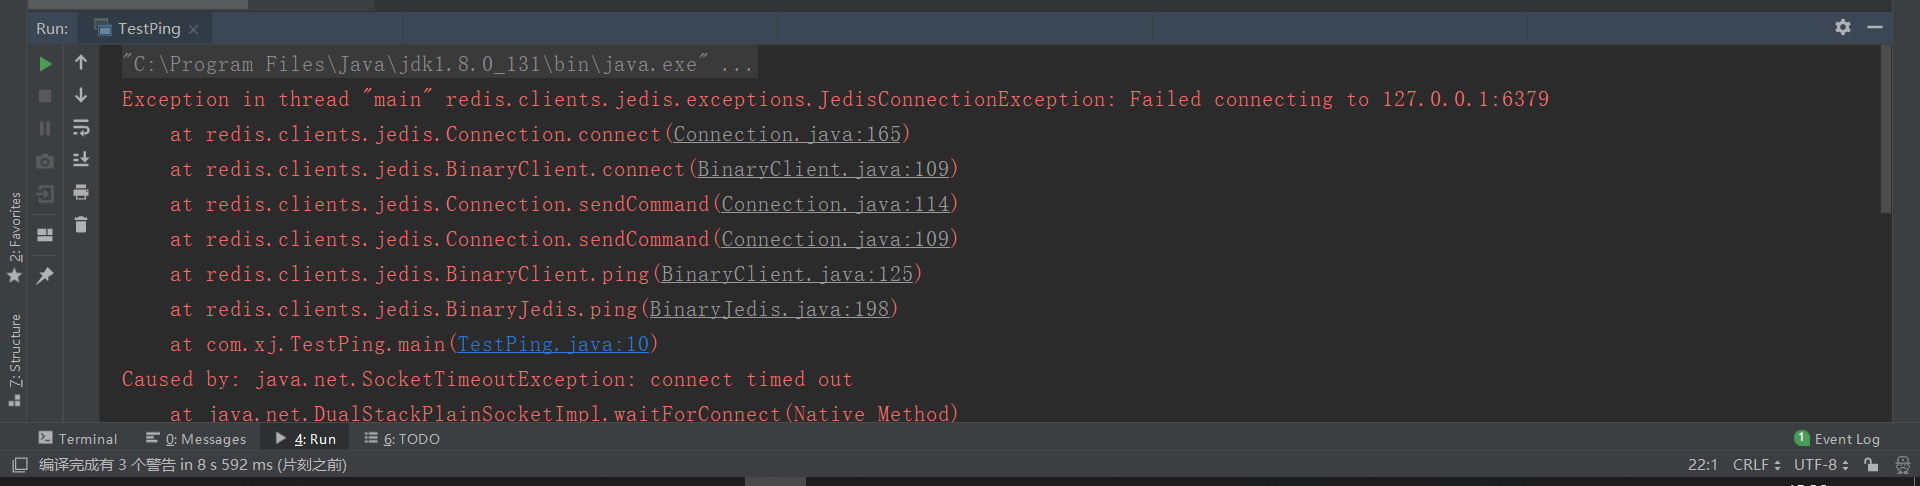
Task: Click the Hector inspector icon in status bar
Action: (1902, 465)
